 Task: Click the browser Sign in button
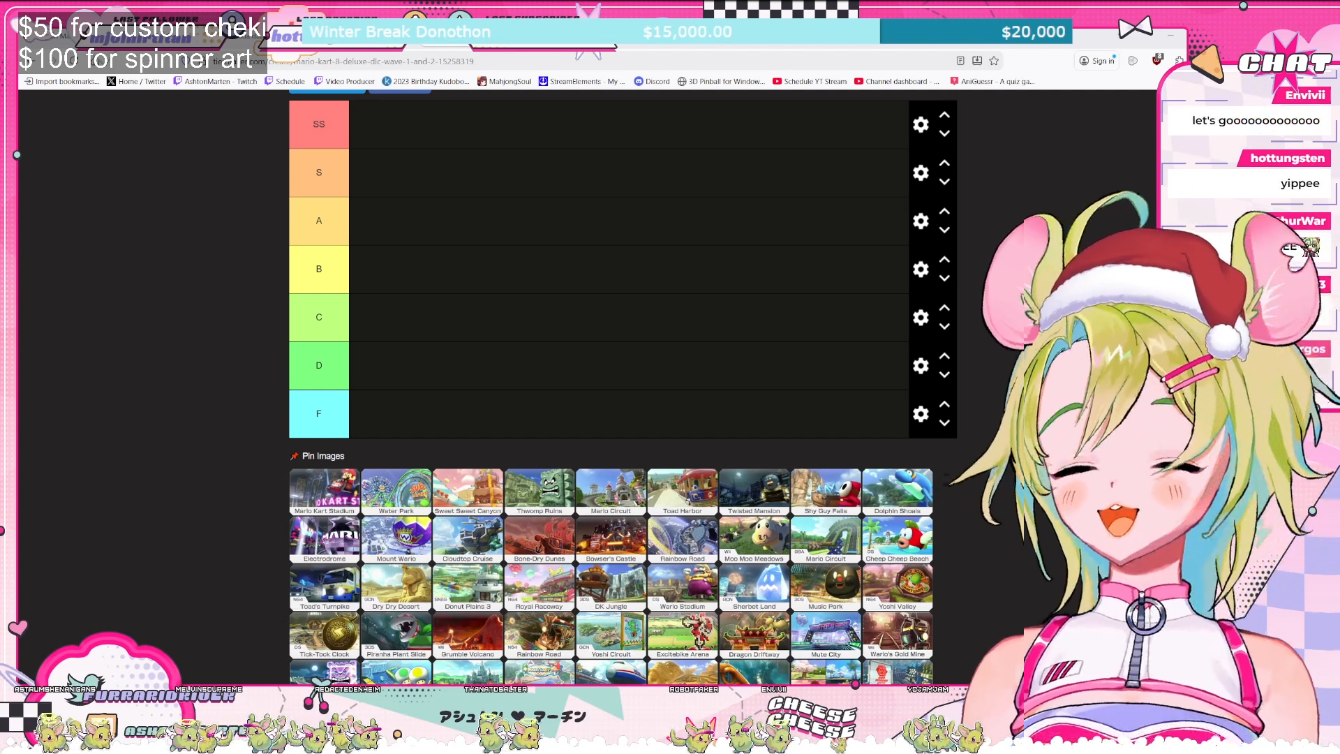pyautogui.click(x=1097, y=61)
